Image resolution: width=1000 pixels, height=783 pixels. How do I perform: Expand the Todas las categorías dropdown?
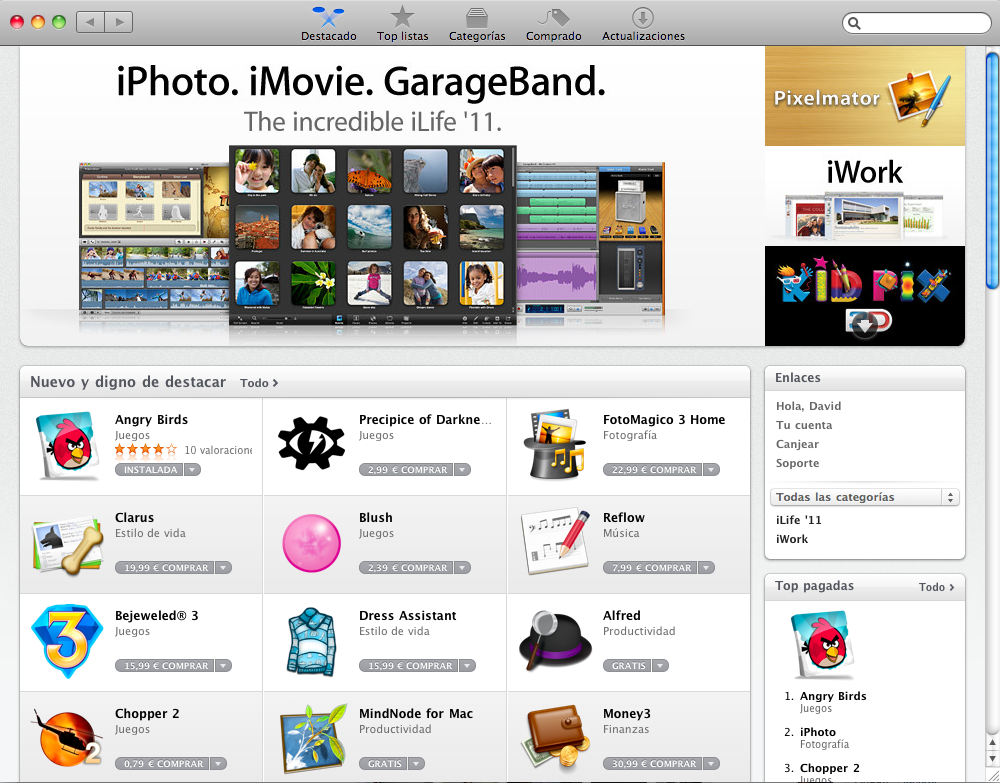865,497
